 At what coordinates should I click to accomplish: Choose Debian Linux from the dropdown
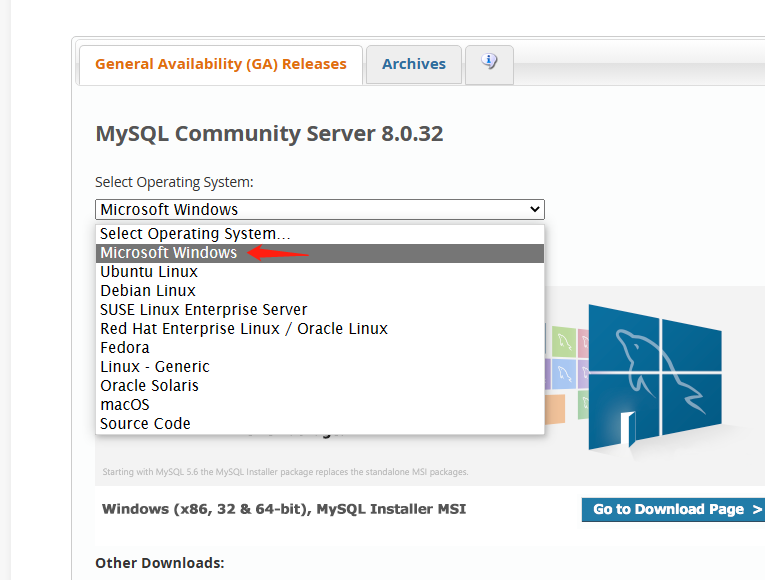(320, 291)
